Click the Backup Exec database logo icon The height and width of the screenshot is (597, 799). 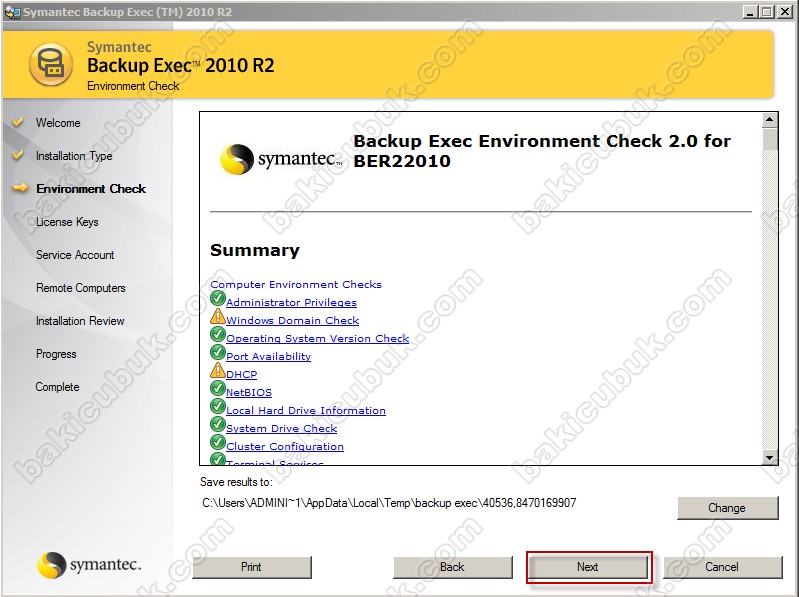[x=51, y=65]
